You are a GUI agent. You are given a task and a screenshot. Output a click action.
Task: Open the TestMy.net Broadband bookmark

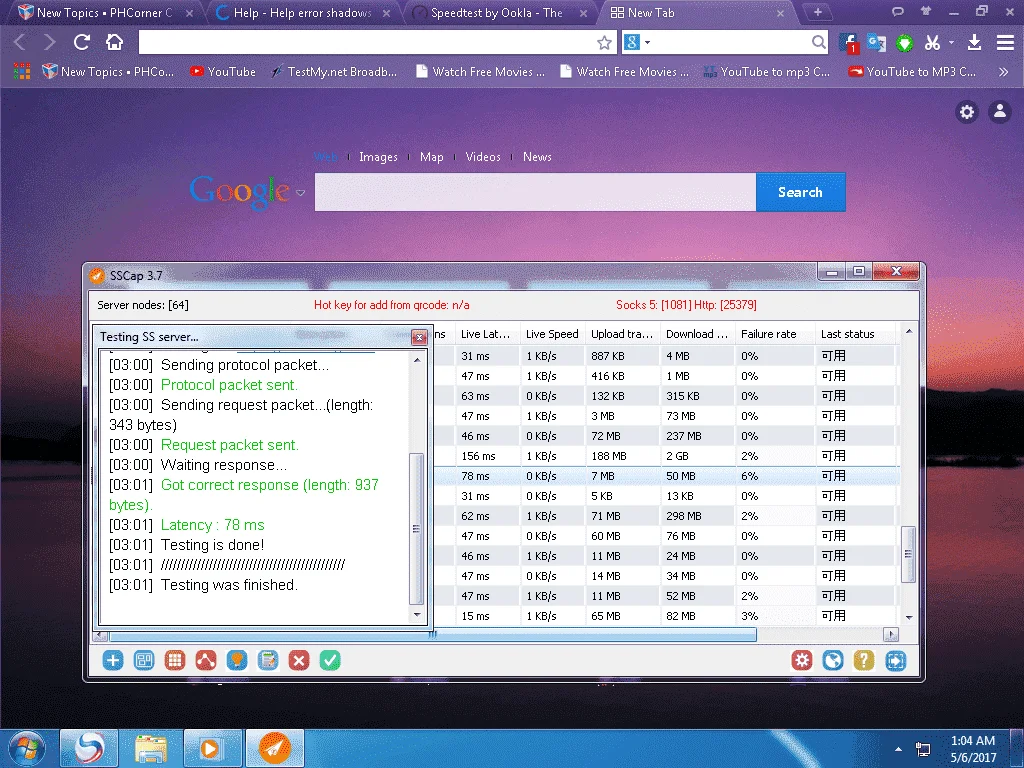[334, 72]
